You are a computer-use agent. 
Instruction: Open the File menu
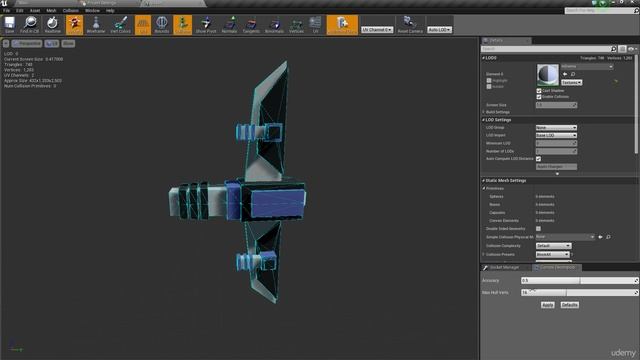(7, 11)
